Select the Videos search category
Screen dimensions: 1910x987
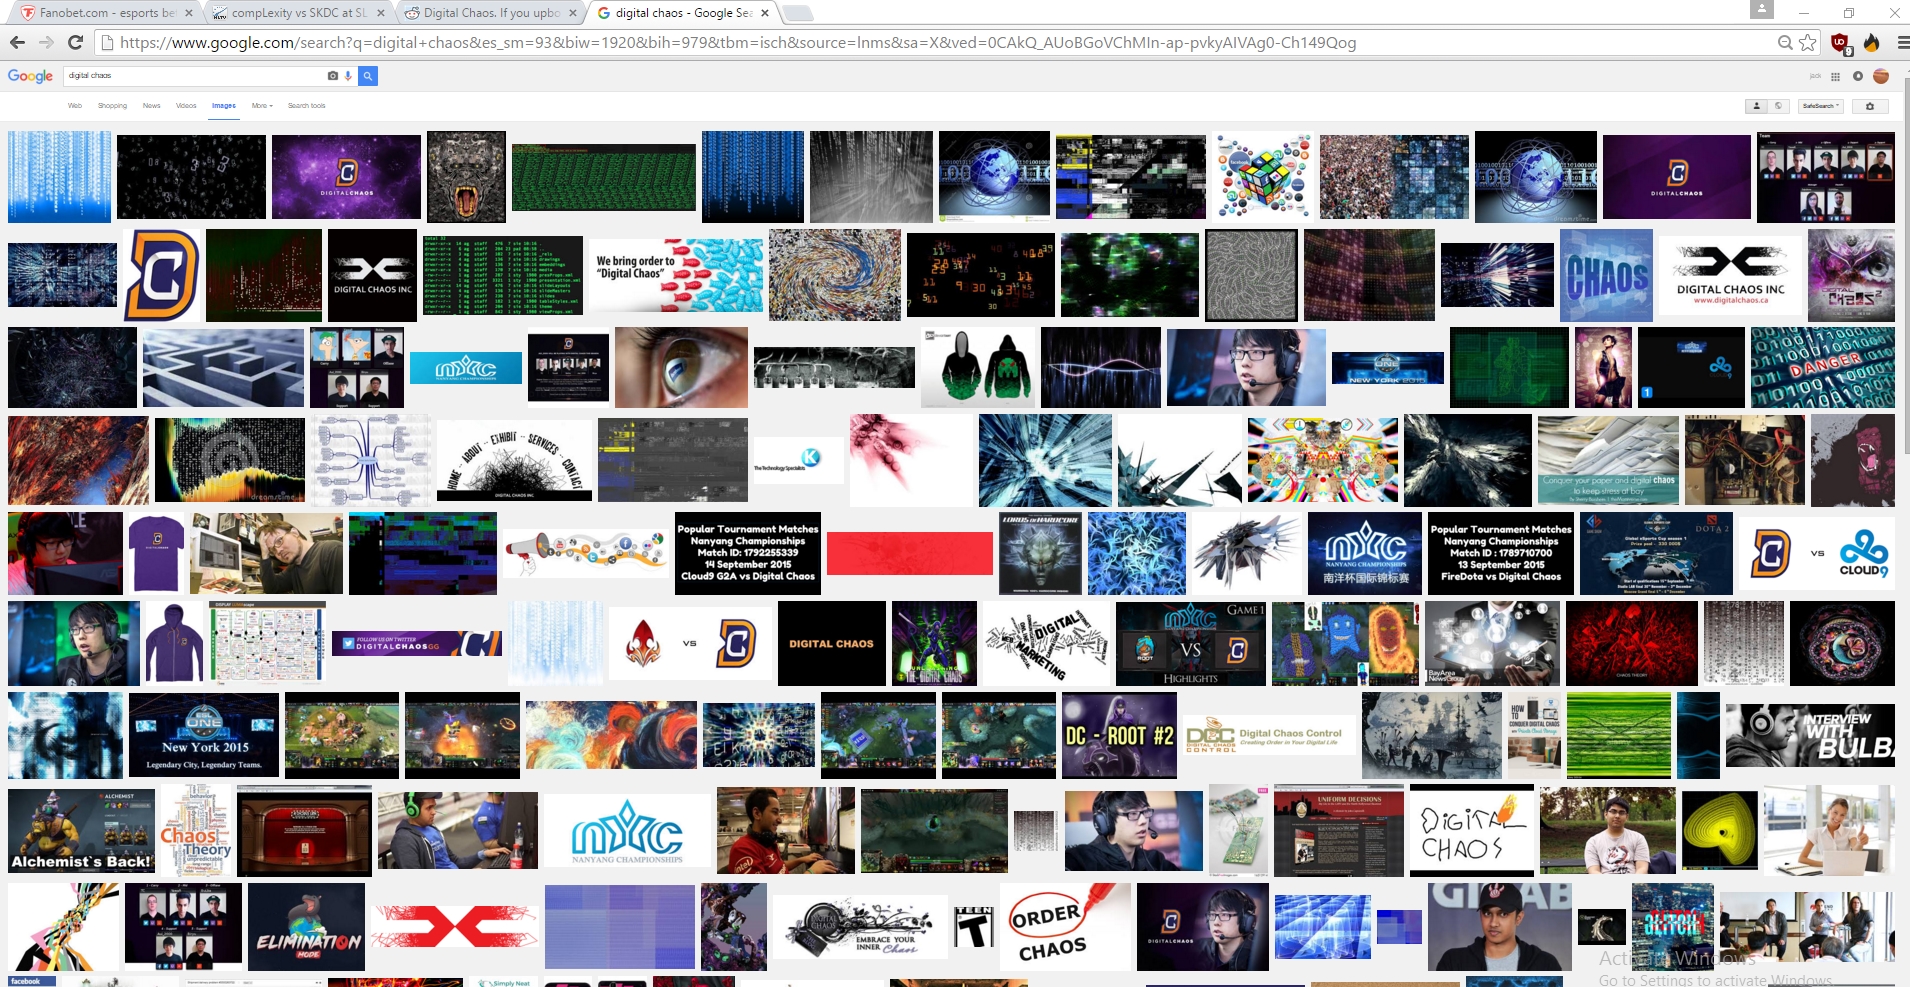[186, 106]
